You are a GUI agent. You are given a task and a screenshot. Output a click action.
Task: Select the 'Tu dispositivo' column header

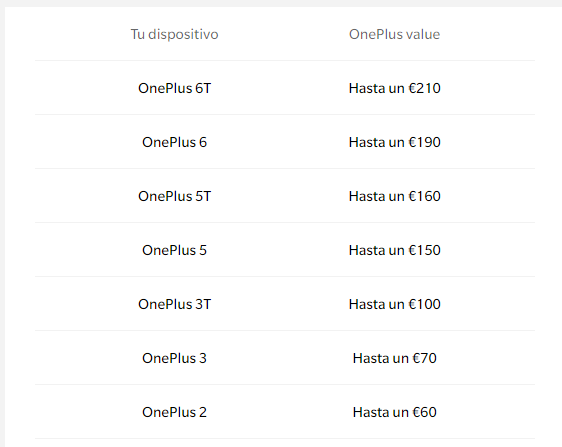[x=175, y=34]
